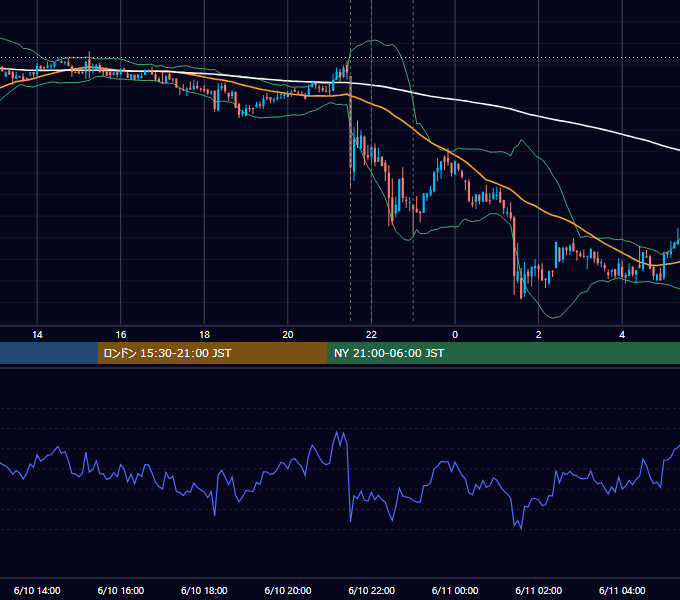The width and height of the screenshot is (680, 600).
Task: Click the 0 hour label on price chart axis
Action: 455,335
